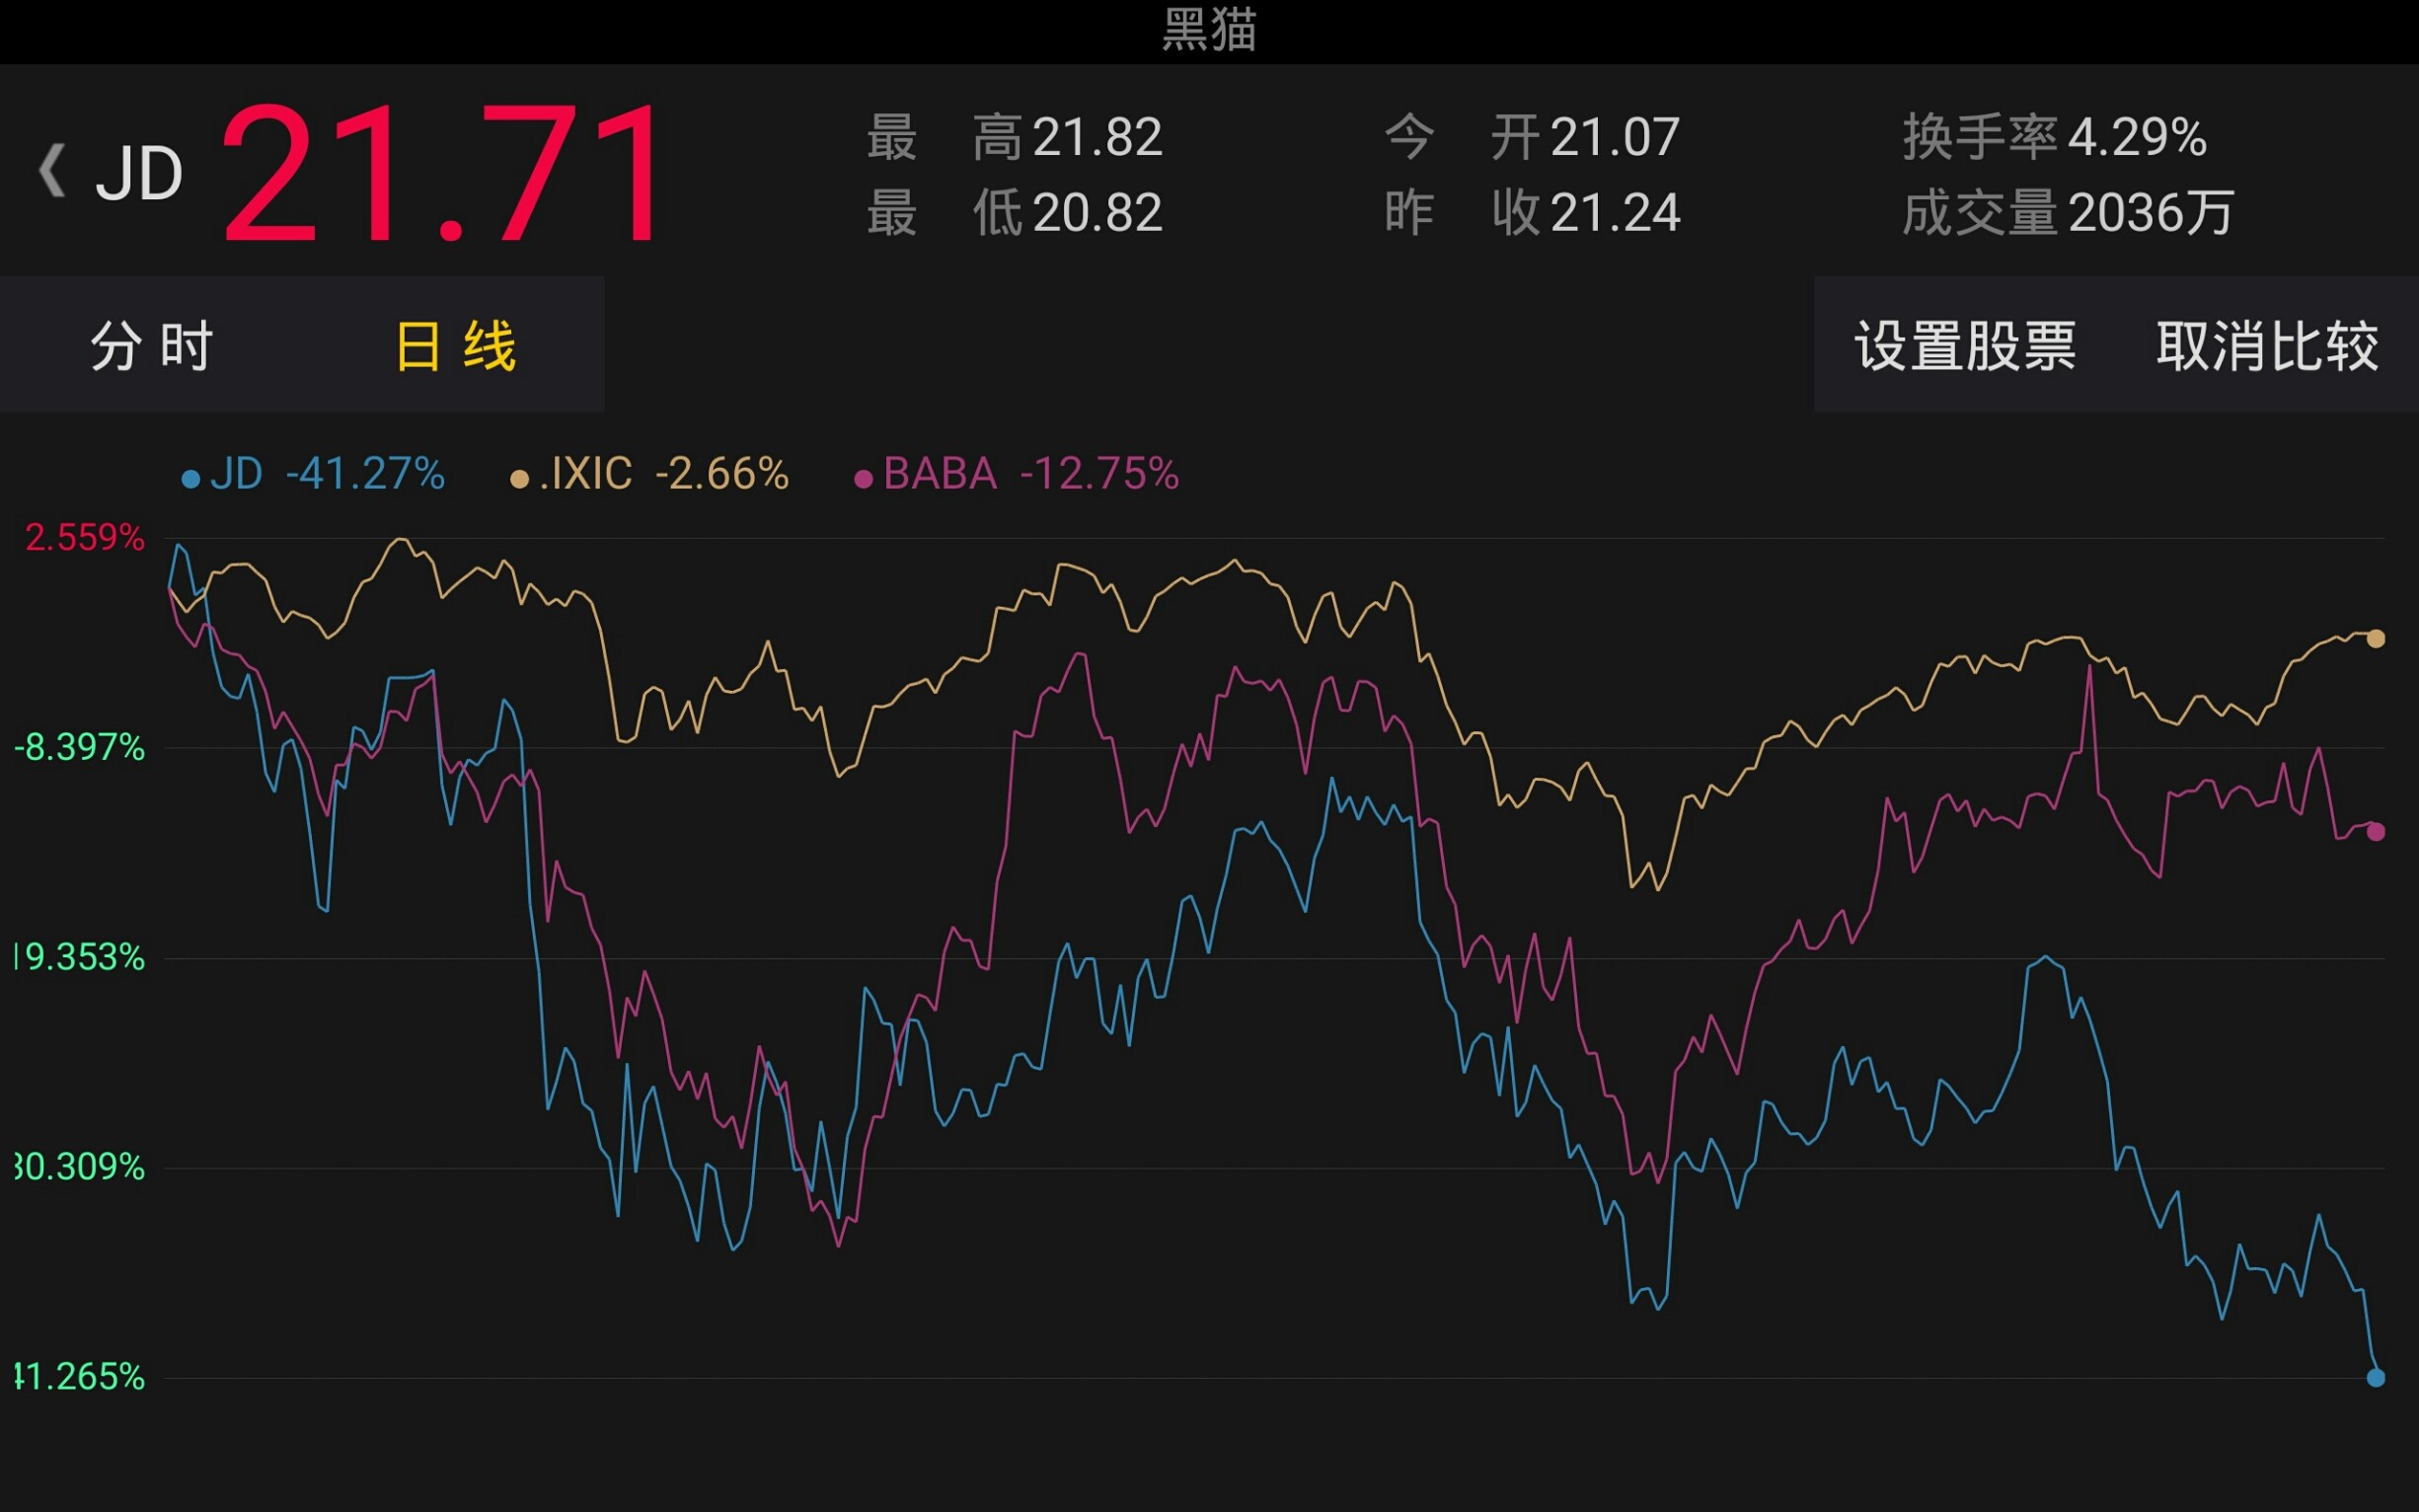Tap the 最低 20.82 value
Image resolution: width=2419 pixels, height=1512 pixels.
point(1098,213)
